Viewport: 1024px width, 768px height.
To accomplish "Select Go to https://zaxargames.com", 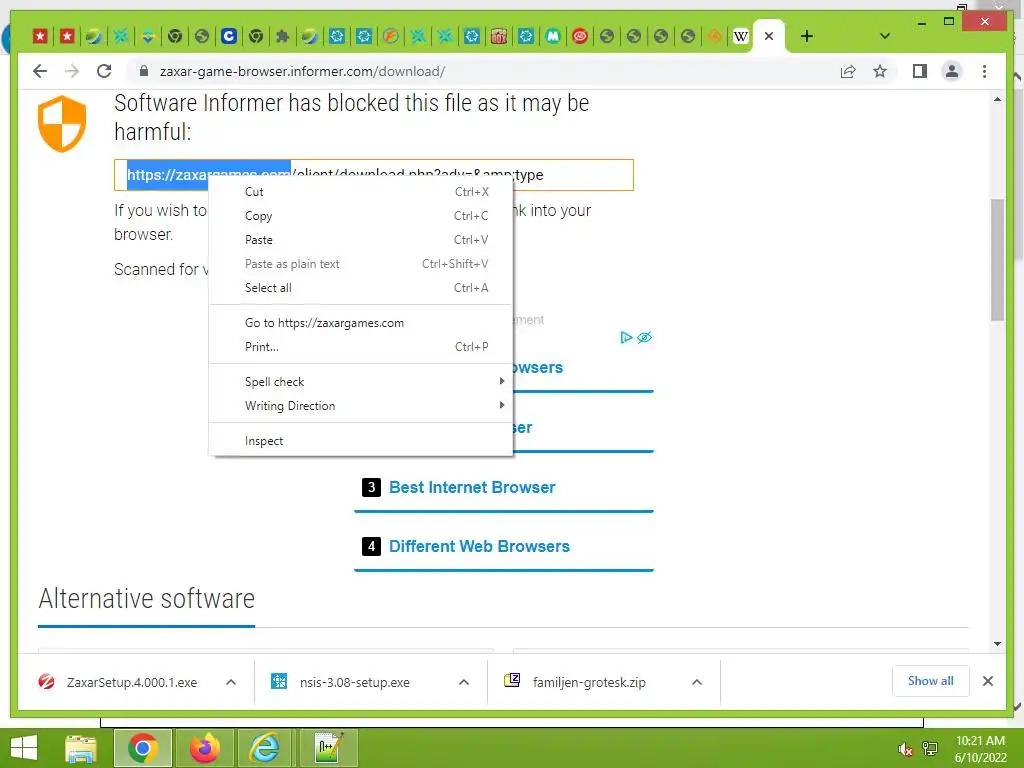I will click(x=360, y=323).
